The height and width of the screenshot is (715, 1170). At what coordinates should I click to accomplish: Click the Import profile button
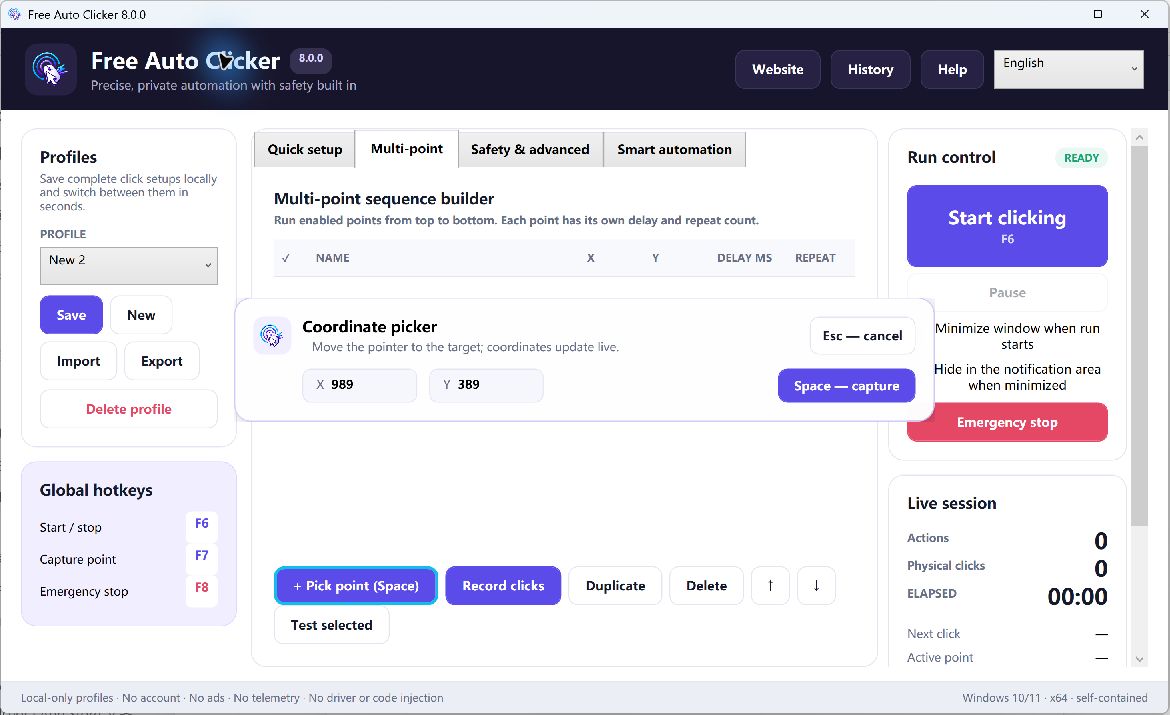click(x=78, y=361)
